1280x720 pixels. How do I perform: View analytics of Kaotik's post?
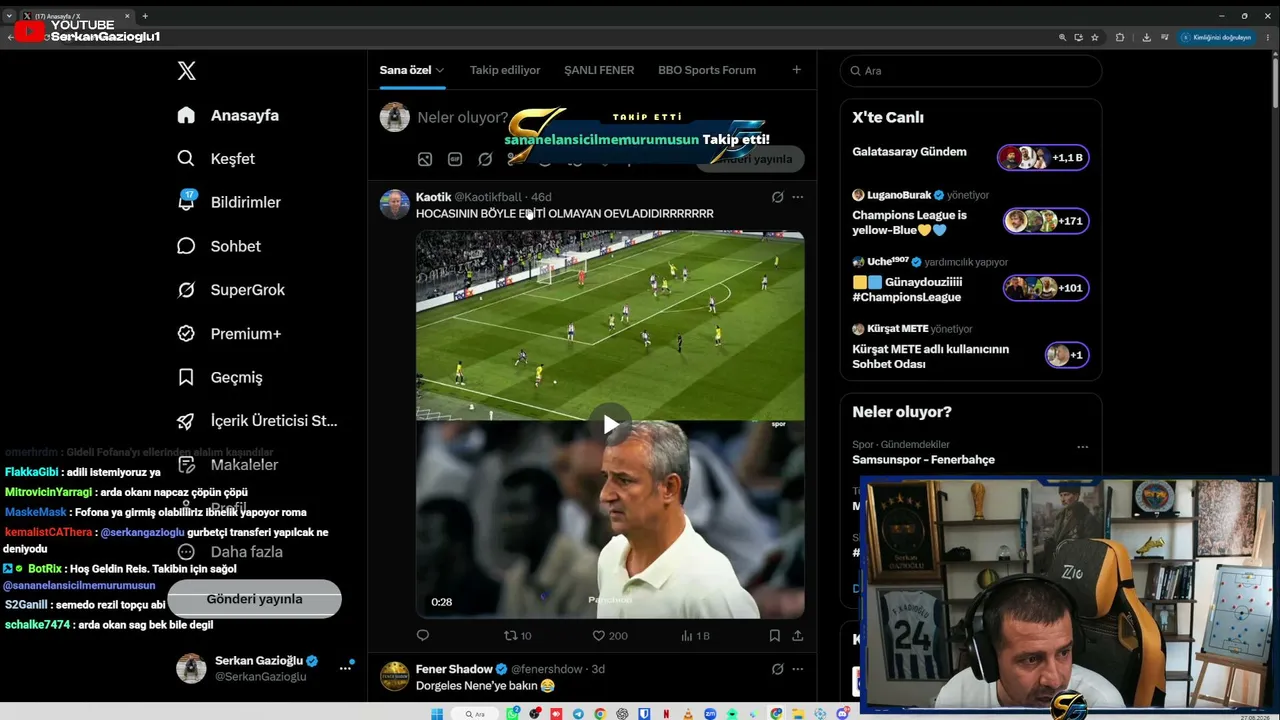tap(695, 635)
